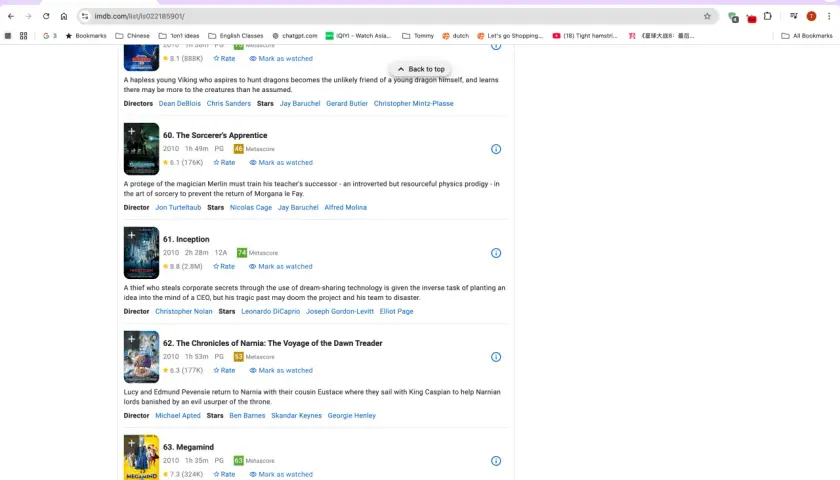Viewport: 840px width, 480px height.
Task: Open director Jon Turteltaub's page
Action: (x=178, y=207)
